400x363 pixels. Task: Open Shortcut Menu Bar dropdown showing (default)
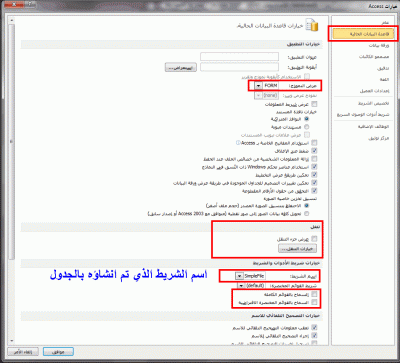point(241,286)
